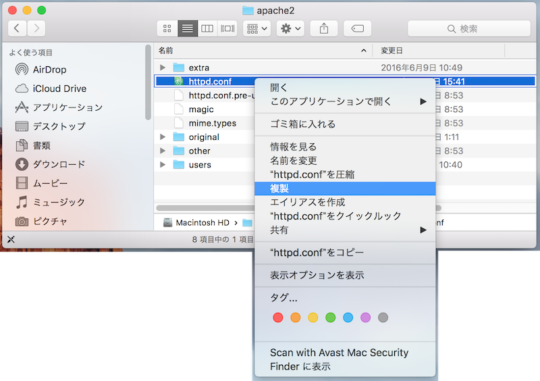This screenshot has width=540, height=381.
Task: Toggle the sort direction arrow
Action: pos(364,51)
